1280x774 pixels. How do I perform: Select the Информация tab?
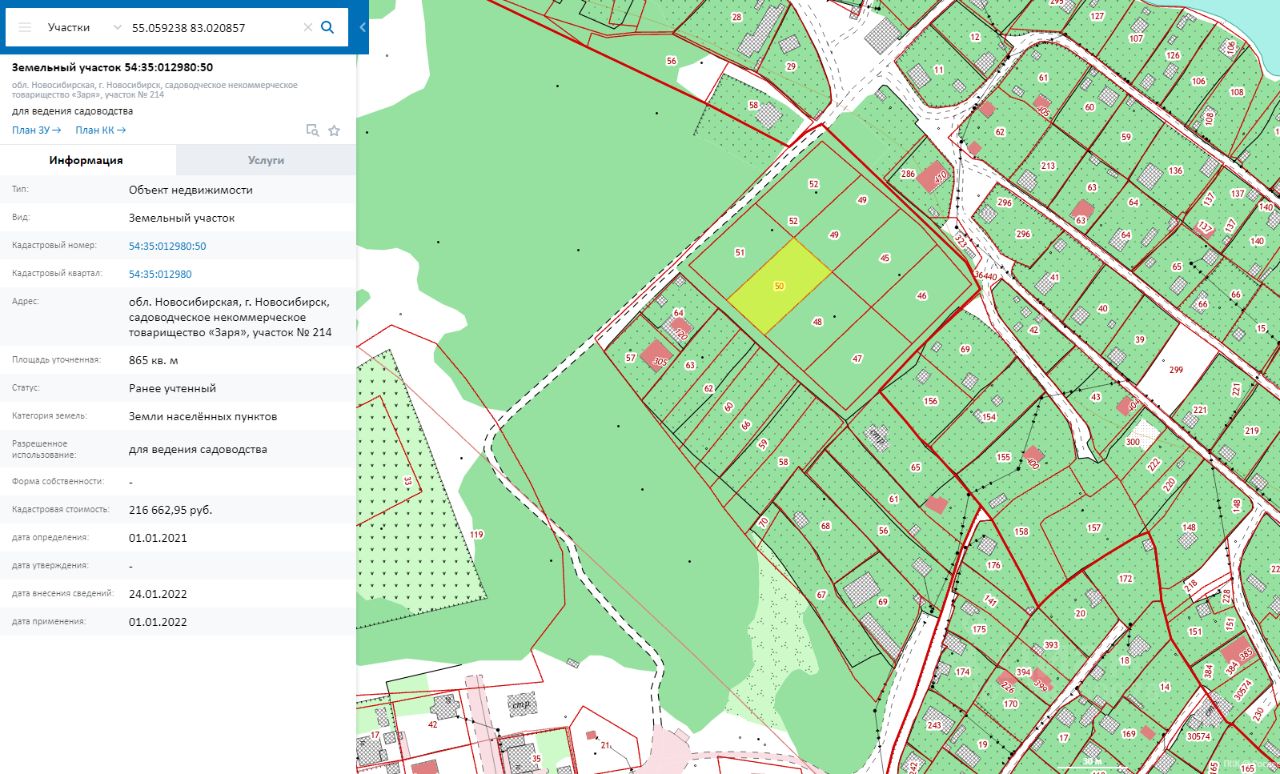tap(87, 160)
